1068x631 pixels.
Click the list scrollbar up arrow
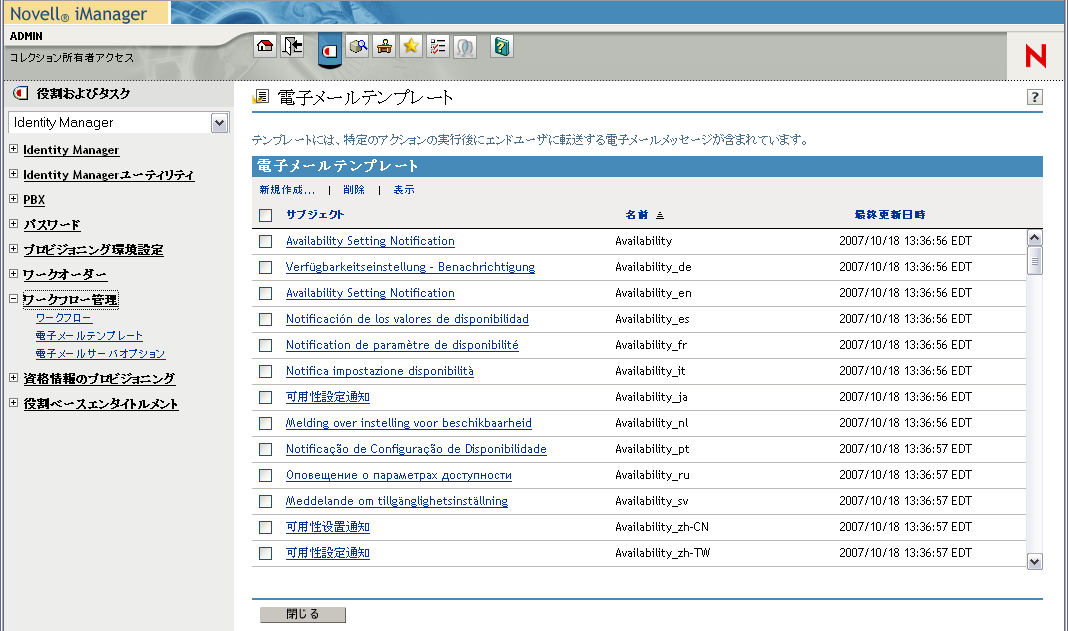1035,238
